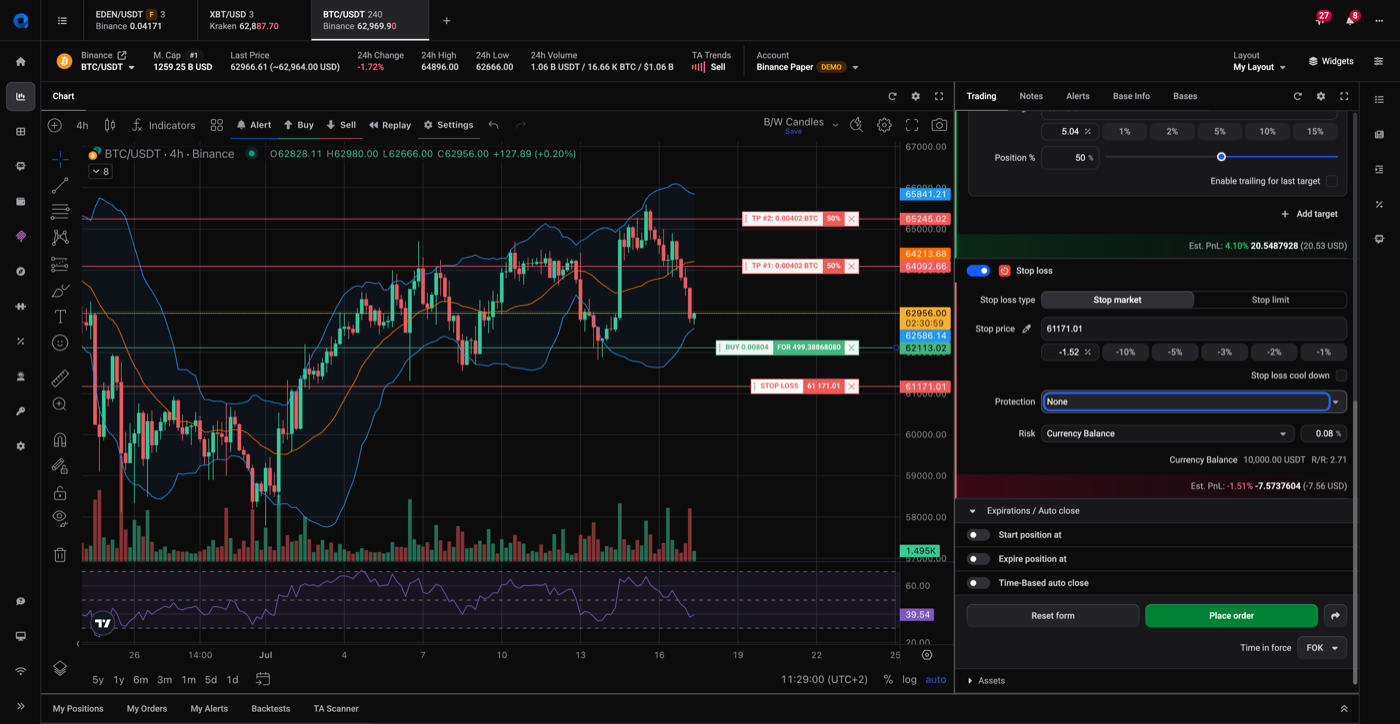This screenshot has height=724, width=1400.
Task: Switch to the Notes tab
Action: [1031, 96]
